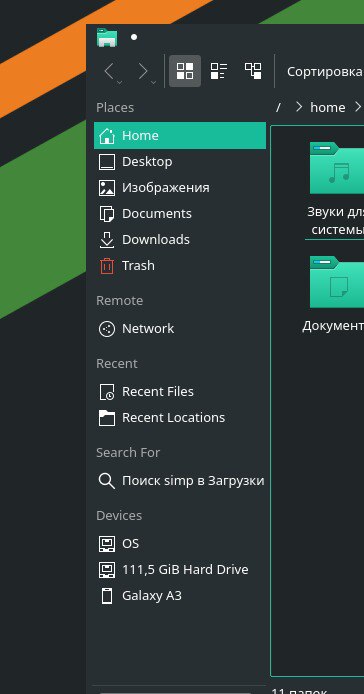Click the root slash in breadcrumb path

[x=278, y=108]
